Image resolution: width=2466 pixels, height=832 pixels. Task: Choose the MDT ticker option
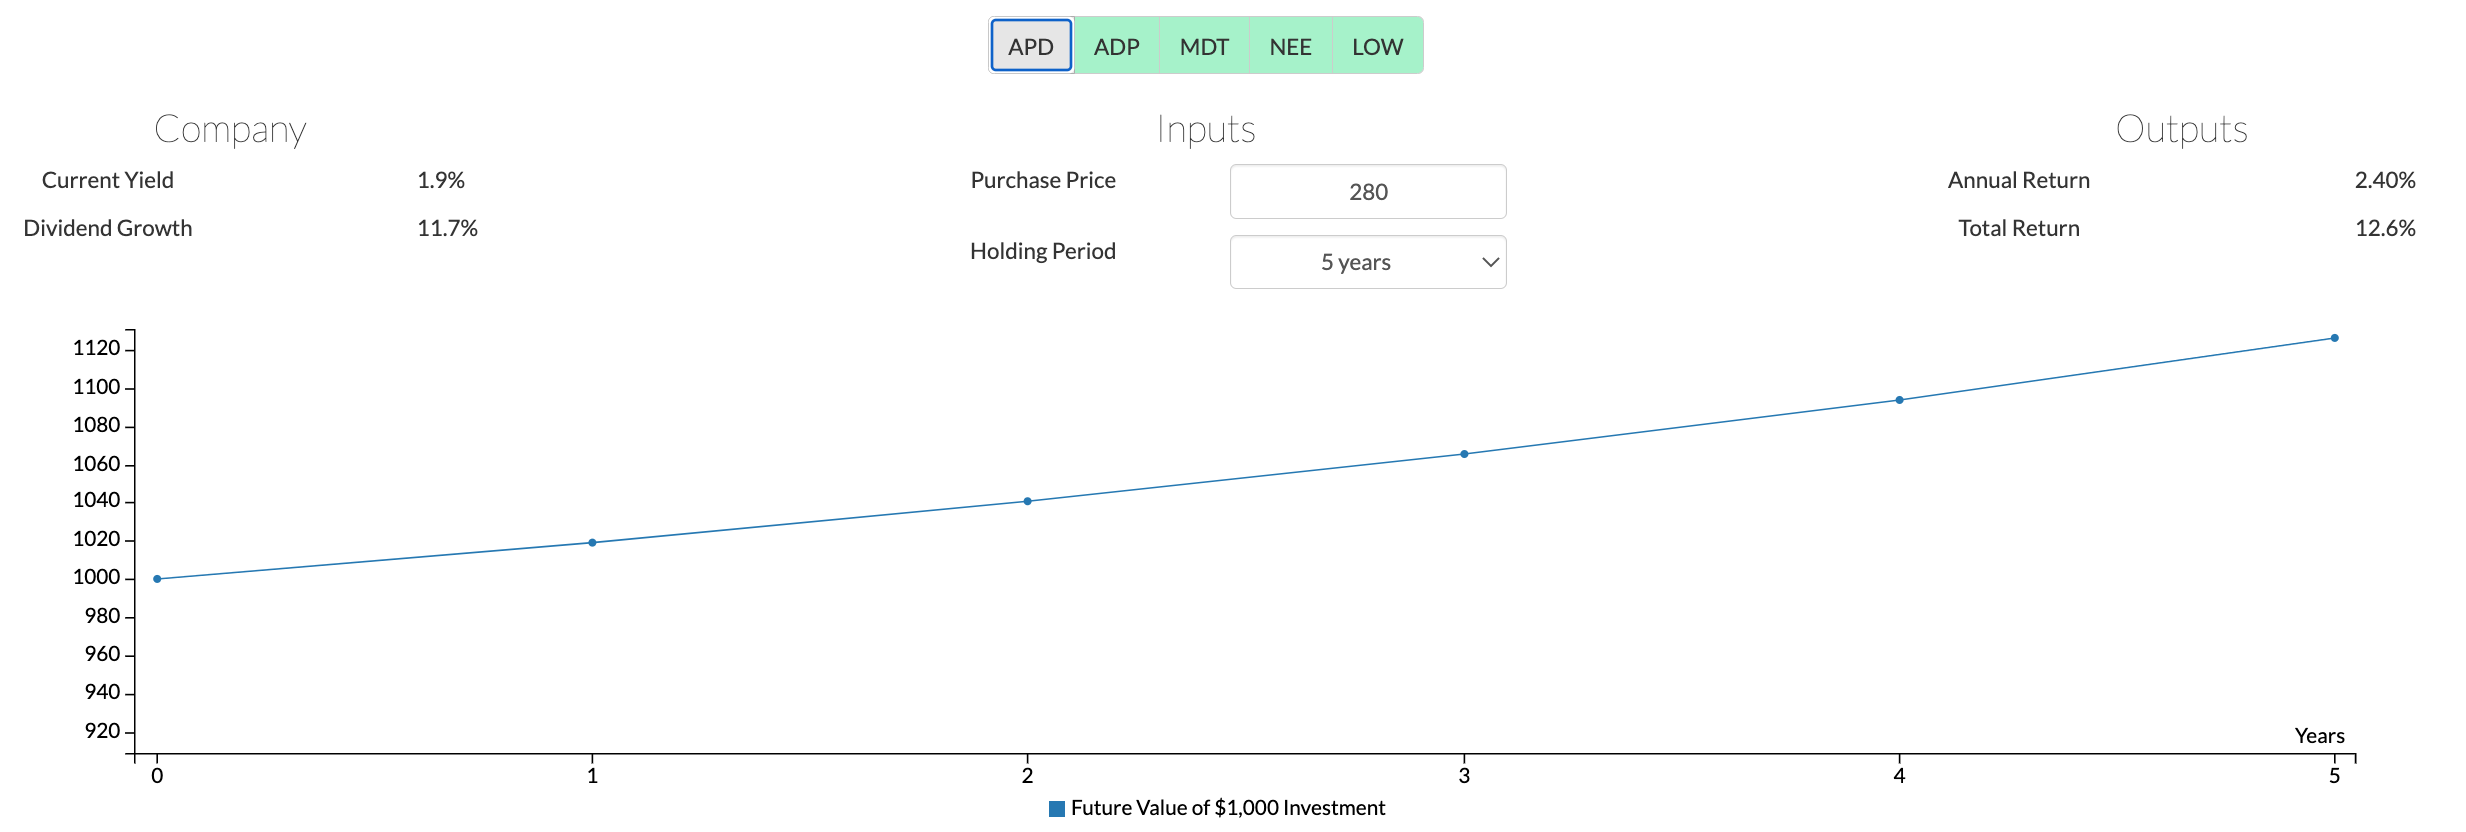[1204, 46]
